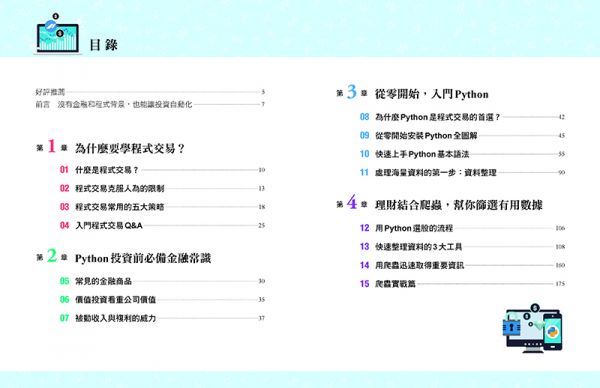Select chapter title Python 投資前必備金融常識

click(143, 258)
